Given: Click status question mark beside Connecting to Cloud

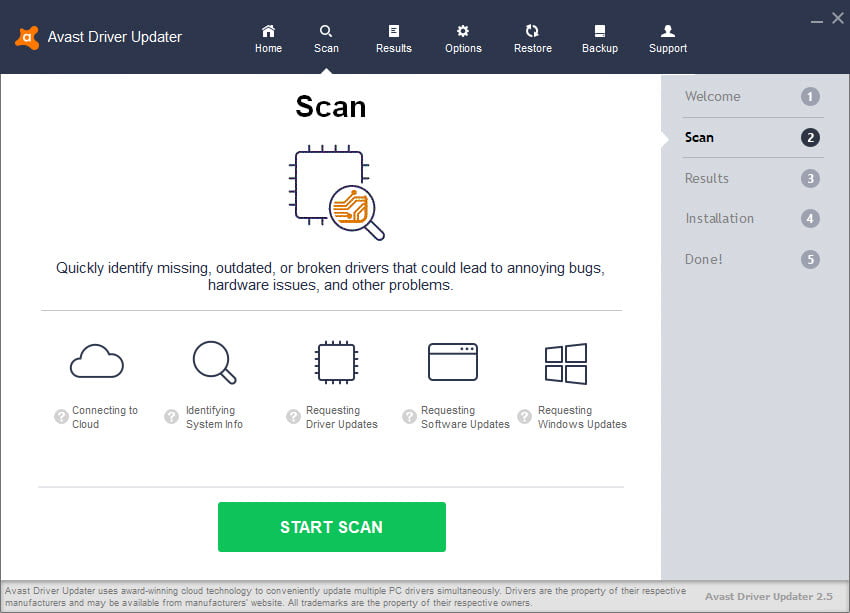Looking at the screenshot, I should pos(61,416).
